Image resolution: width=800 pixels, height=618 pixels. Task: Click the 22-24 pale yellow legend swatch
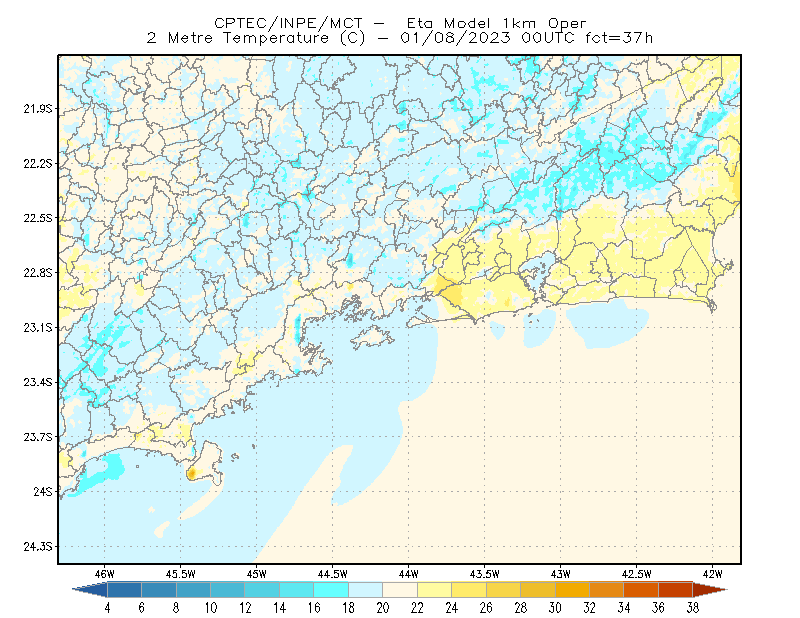(435, 590)
